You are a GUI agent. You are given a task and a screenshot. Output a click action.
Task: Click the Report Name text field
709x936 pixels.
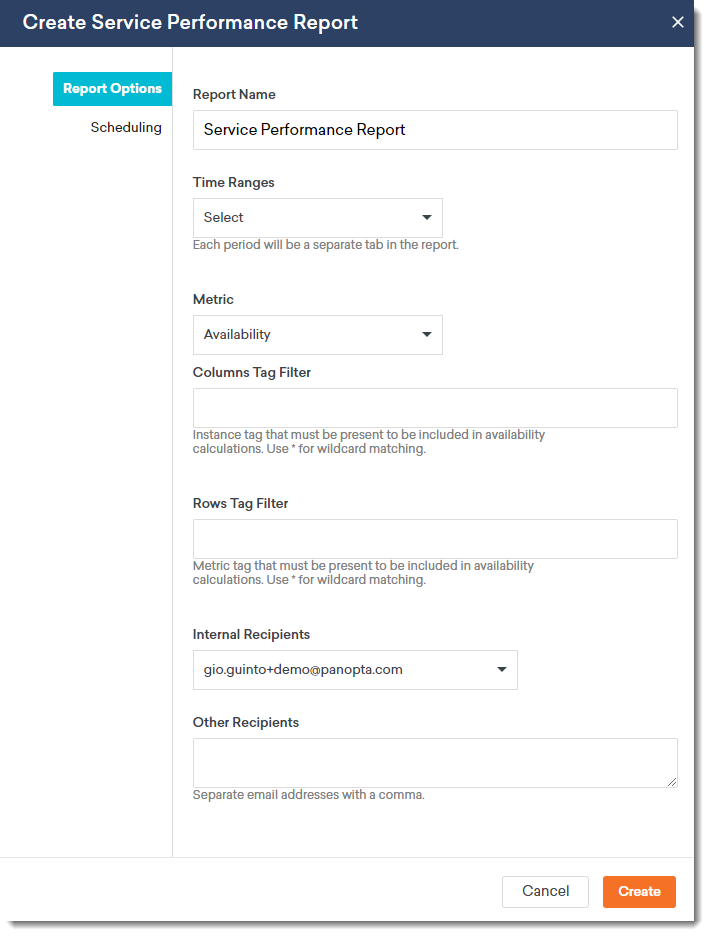(435, 130)
